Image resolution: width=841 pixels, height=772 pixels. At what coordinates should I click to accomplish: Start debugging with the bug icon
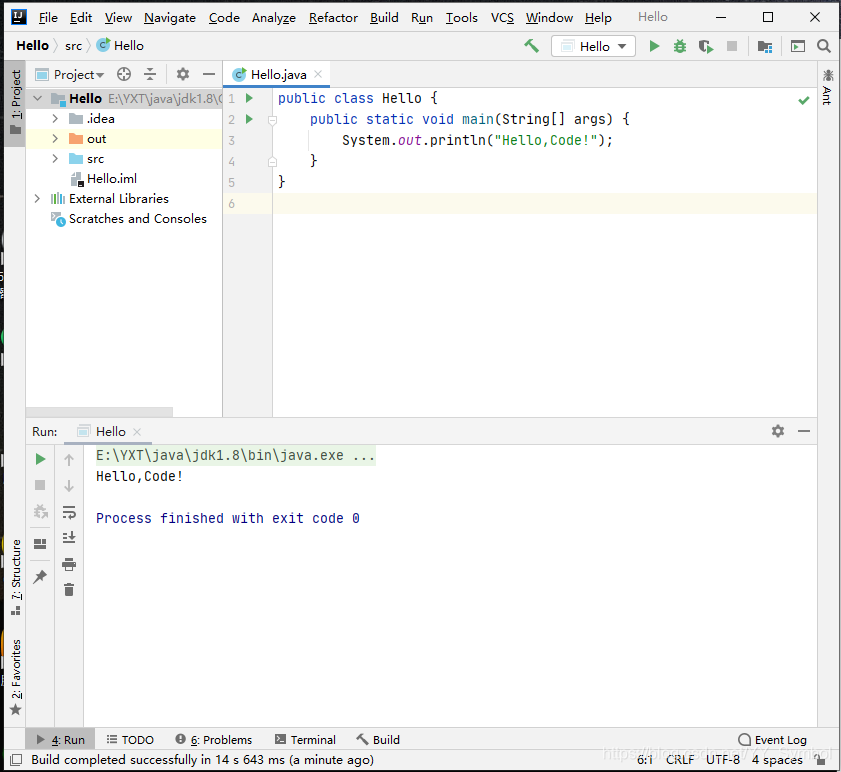(680, 46)
